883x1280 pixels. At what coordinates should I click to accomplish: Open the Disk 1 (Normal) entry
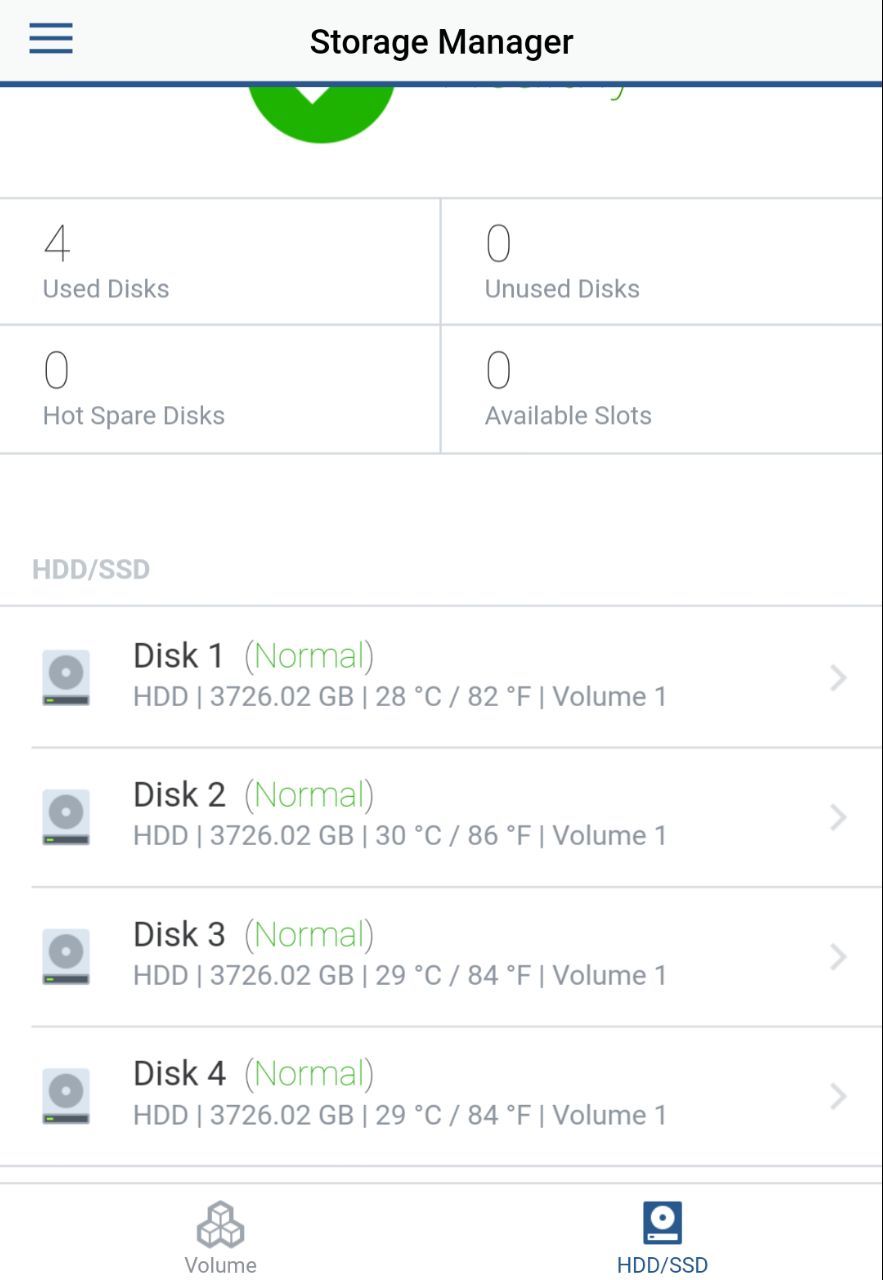(441, 677)
